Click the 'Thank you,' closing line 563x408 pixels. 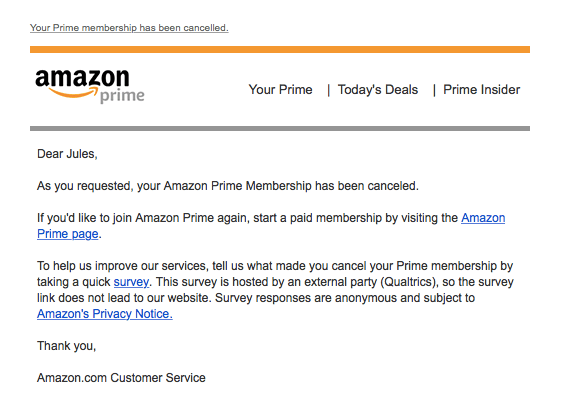tap(66, 346)
